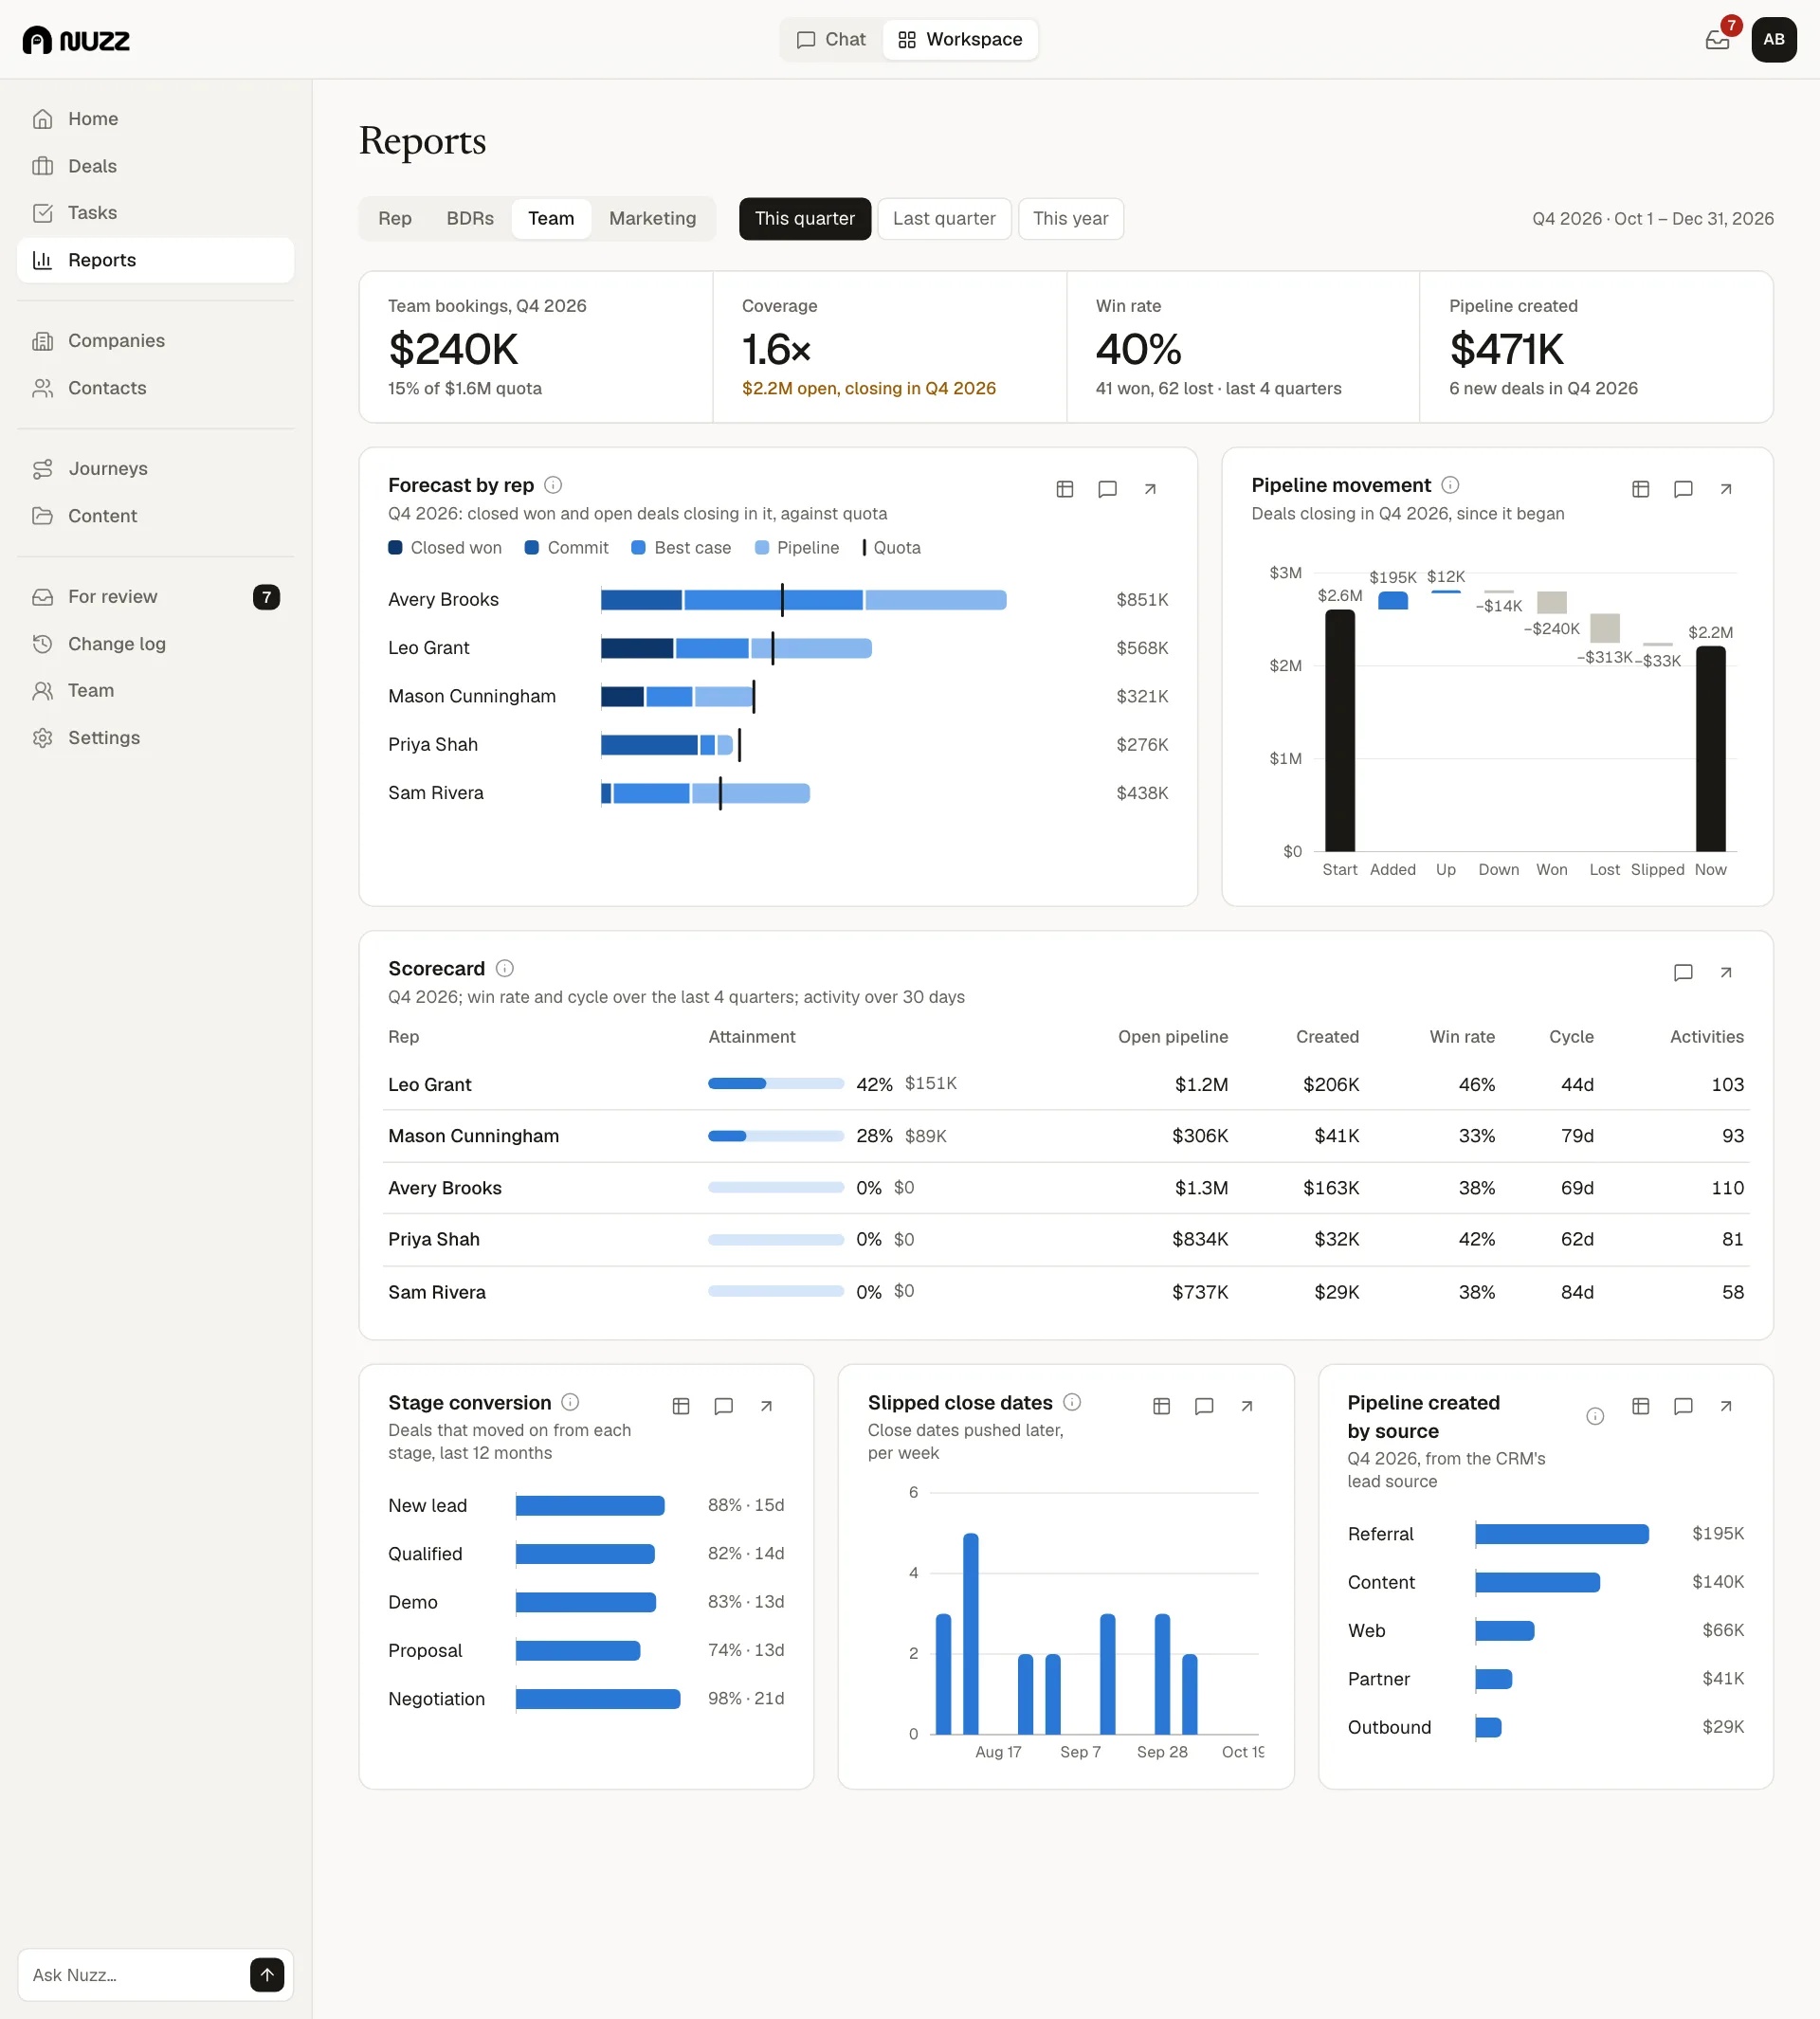Switch to Workspace mode
Image resolution: width=1820 pixels, height=2019 pixels.
click(960, 40)
